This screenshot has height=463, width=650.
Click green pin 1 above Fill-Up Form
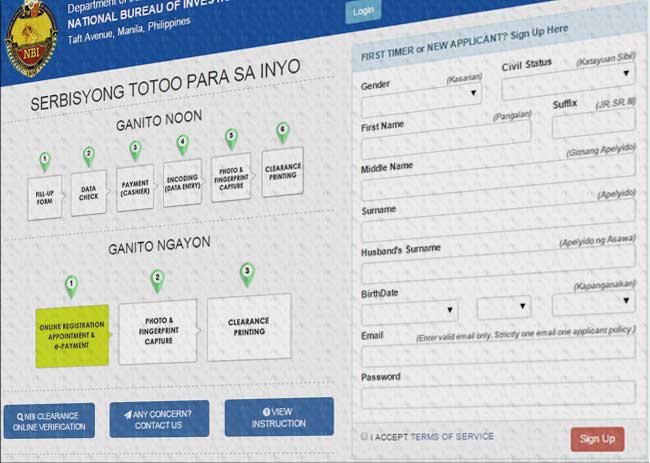coord(45,161)
